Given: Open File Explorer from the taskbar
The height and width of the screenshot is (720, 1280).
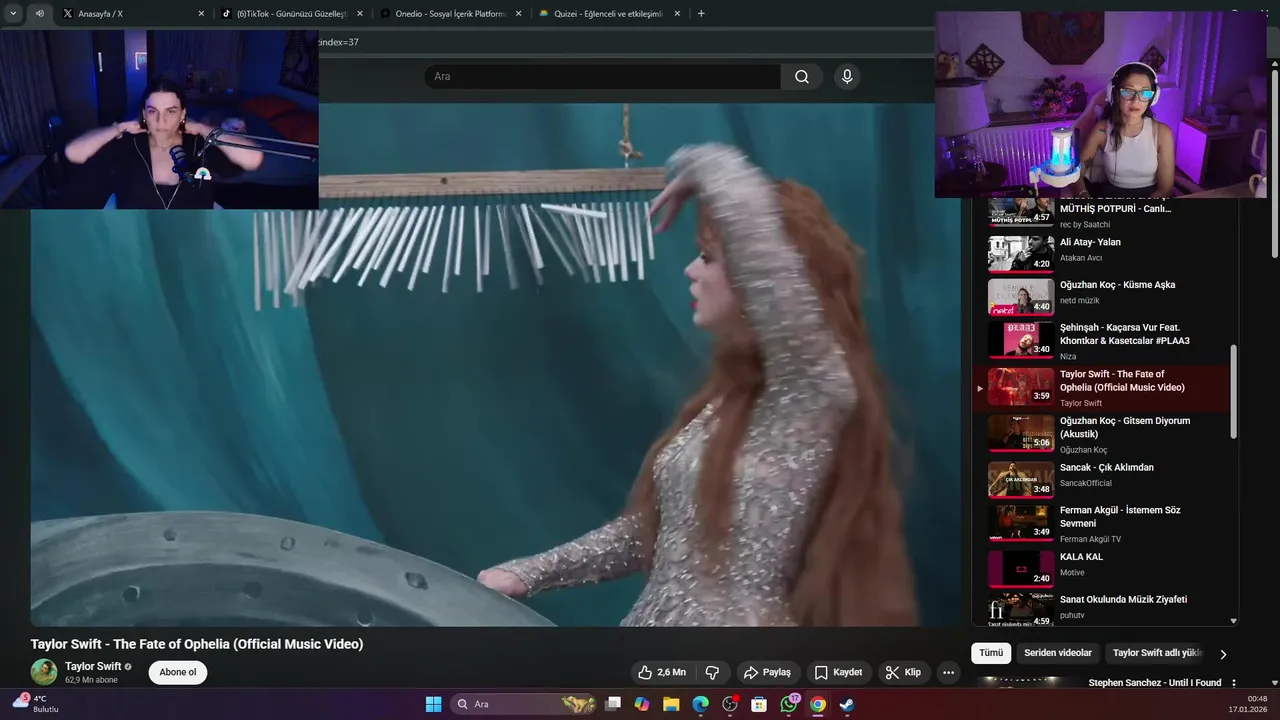Looking at the screenshot, I should point(671,704).
